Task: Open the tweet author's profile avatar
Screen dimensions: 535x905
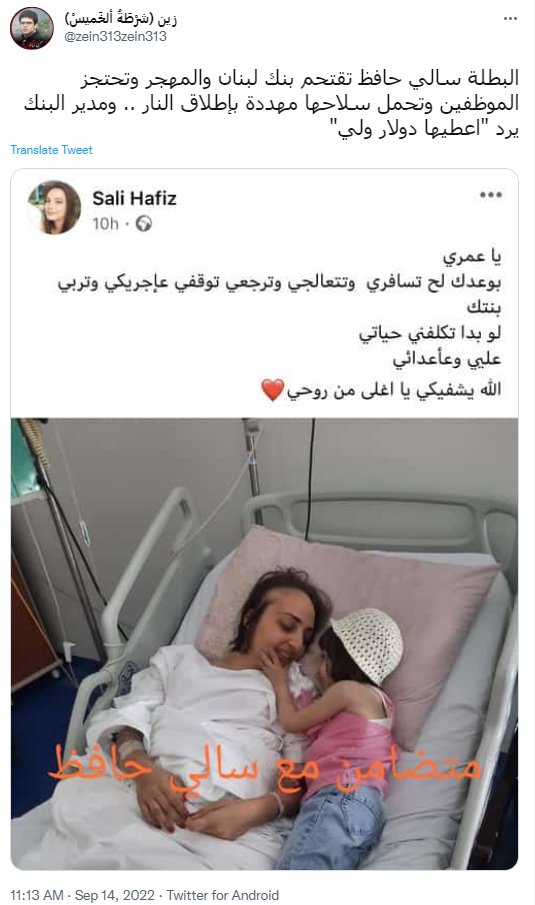Action: [x=32, y=28]
